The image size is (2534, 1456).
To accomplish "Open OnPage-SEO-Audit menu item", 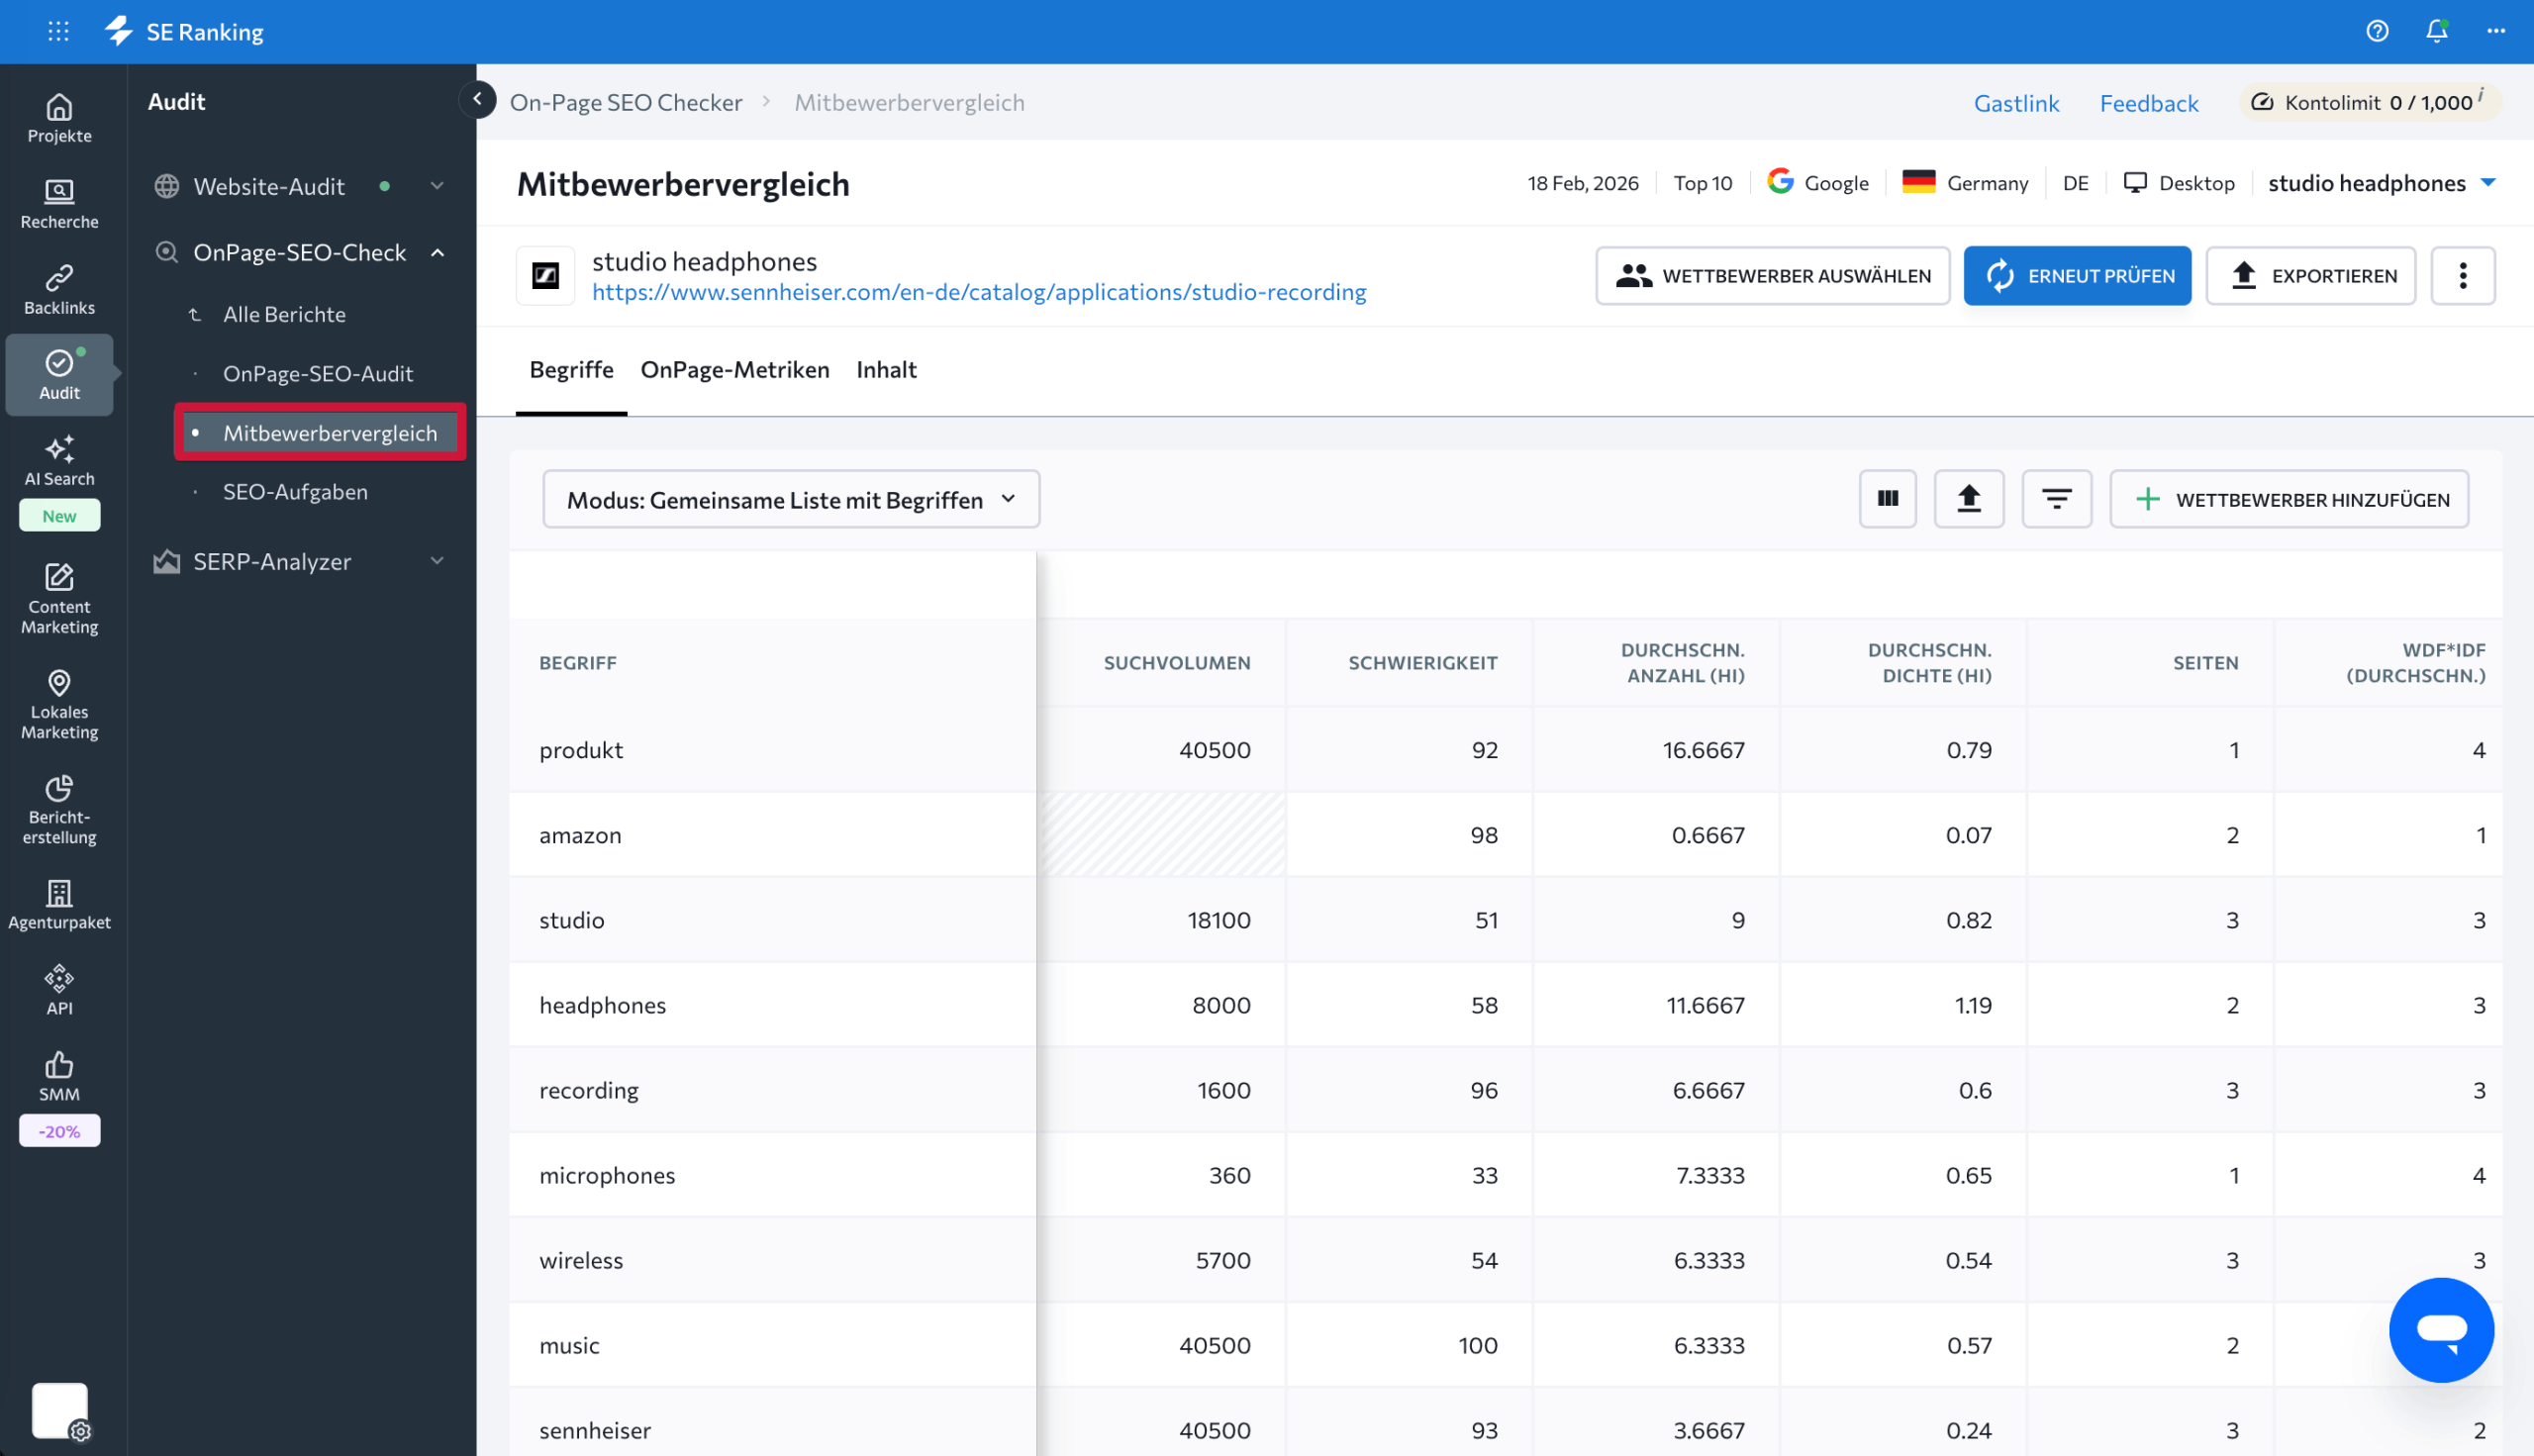I will [318, 373].
